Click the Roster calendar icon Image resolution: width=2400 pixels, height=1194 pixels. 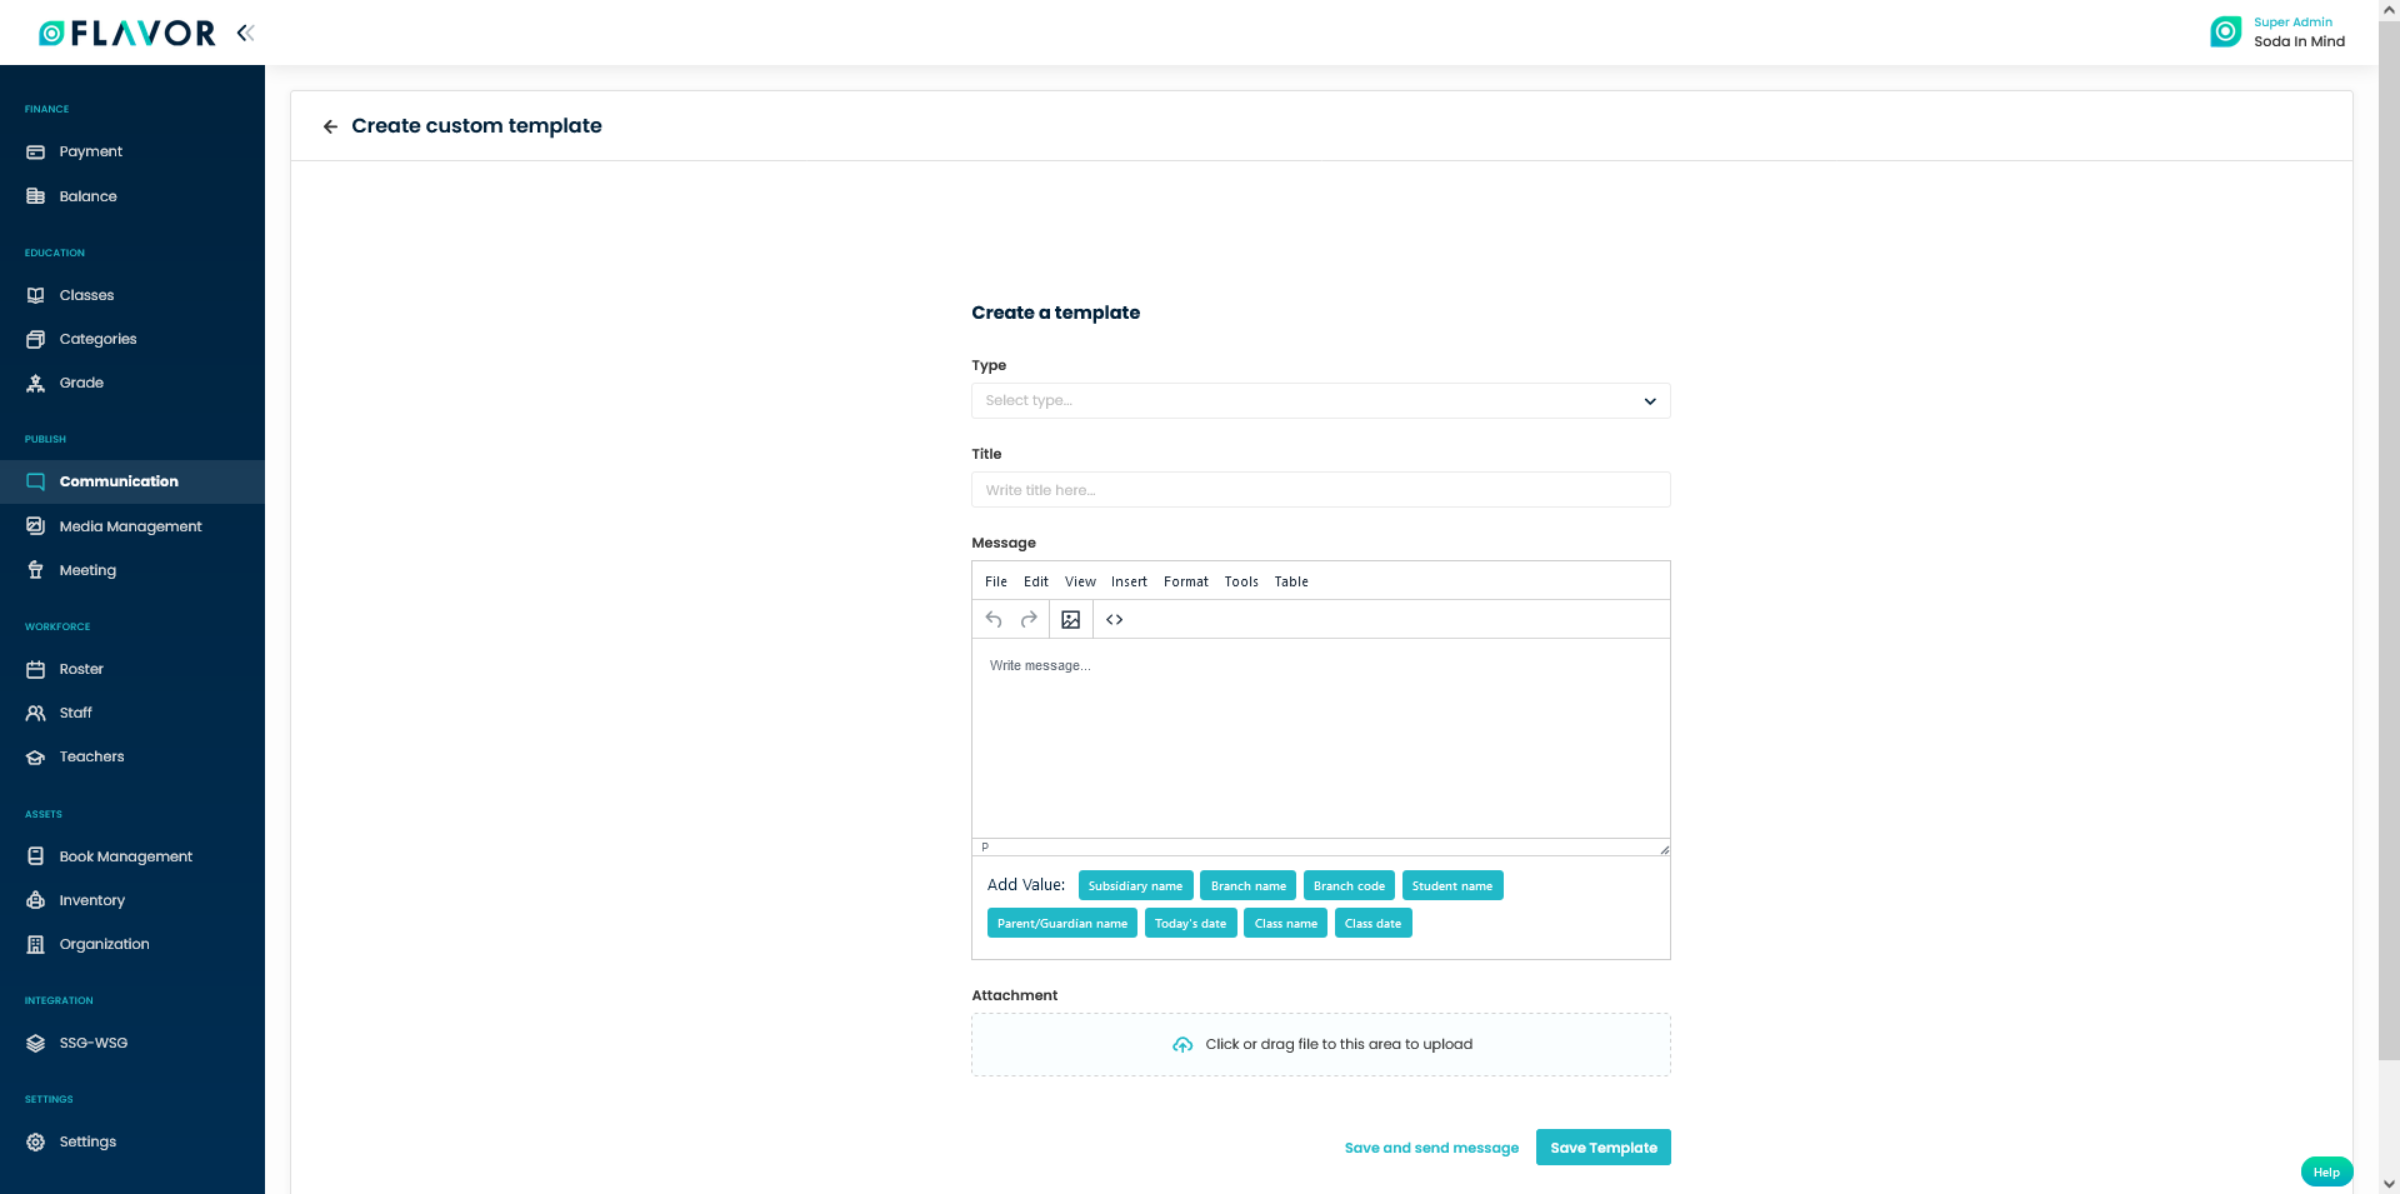pos(36,669)
